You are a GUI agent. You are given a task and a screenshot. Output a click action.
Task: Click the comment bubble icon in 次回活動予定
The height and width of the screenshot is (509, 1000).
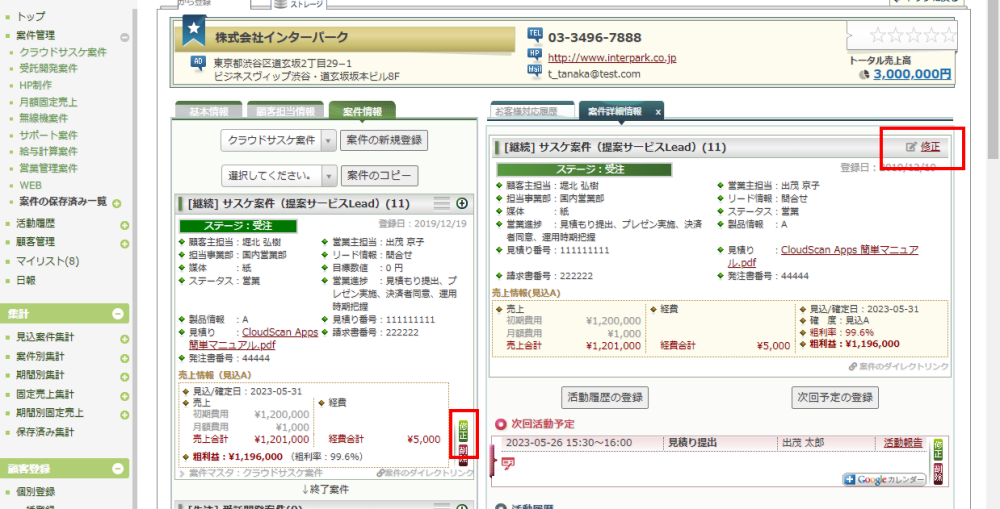pos(508,463)
